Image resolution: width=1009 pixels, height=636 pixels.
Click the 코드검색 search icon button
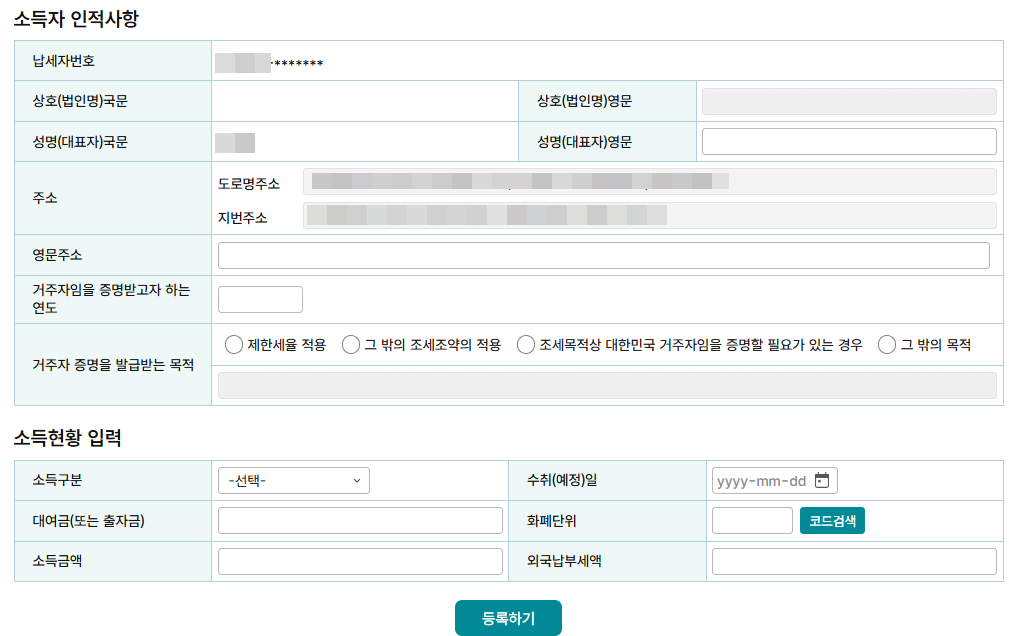pyautogui.click(x=831, y=520)
